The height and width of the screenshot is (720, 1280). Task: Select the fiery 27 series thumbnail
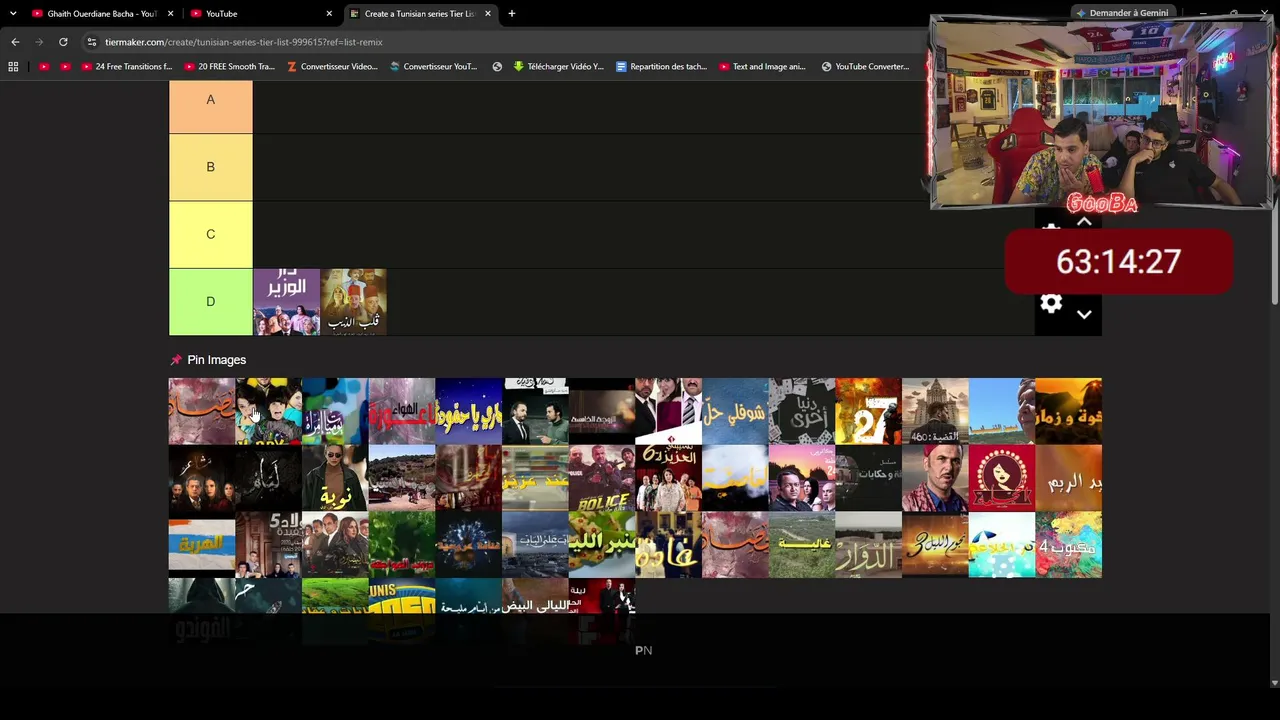[x=868, y=411]
